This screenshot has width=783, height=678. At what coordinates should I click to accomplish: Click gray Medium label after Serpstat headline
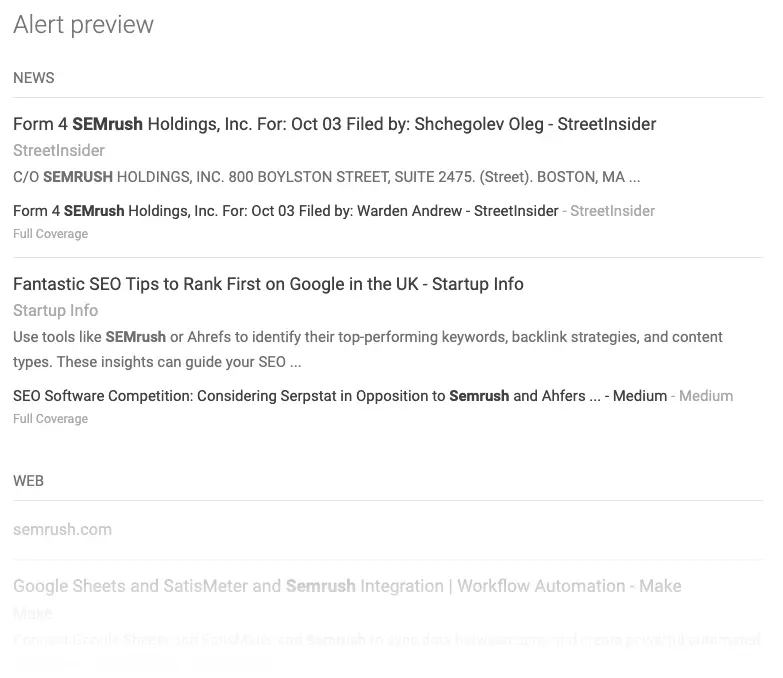click(x=705, y=396)
